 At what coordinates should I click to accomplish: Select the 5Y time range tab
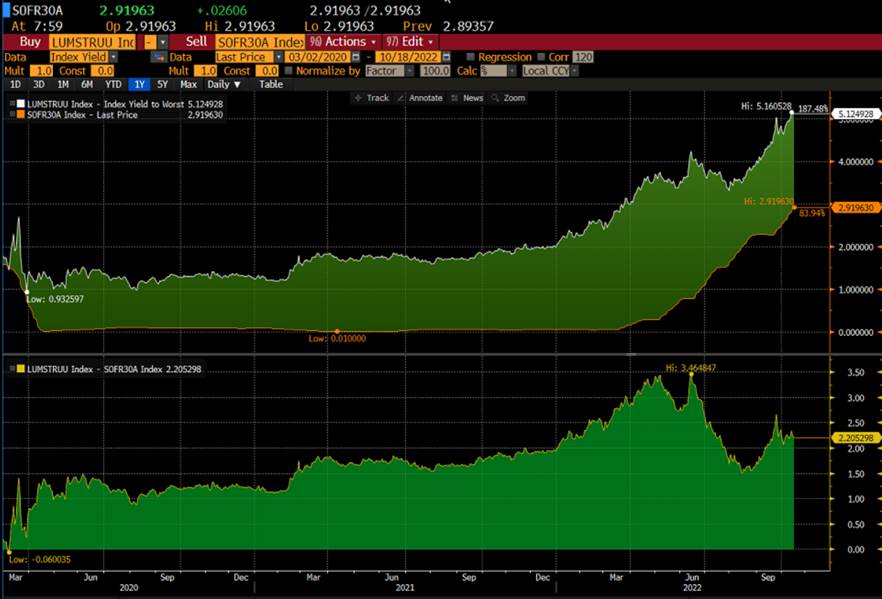[162, 85]
